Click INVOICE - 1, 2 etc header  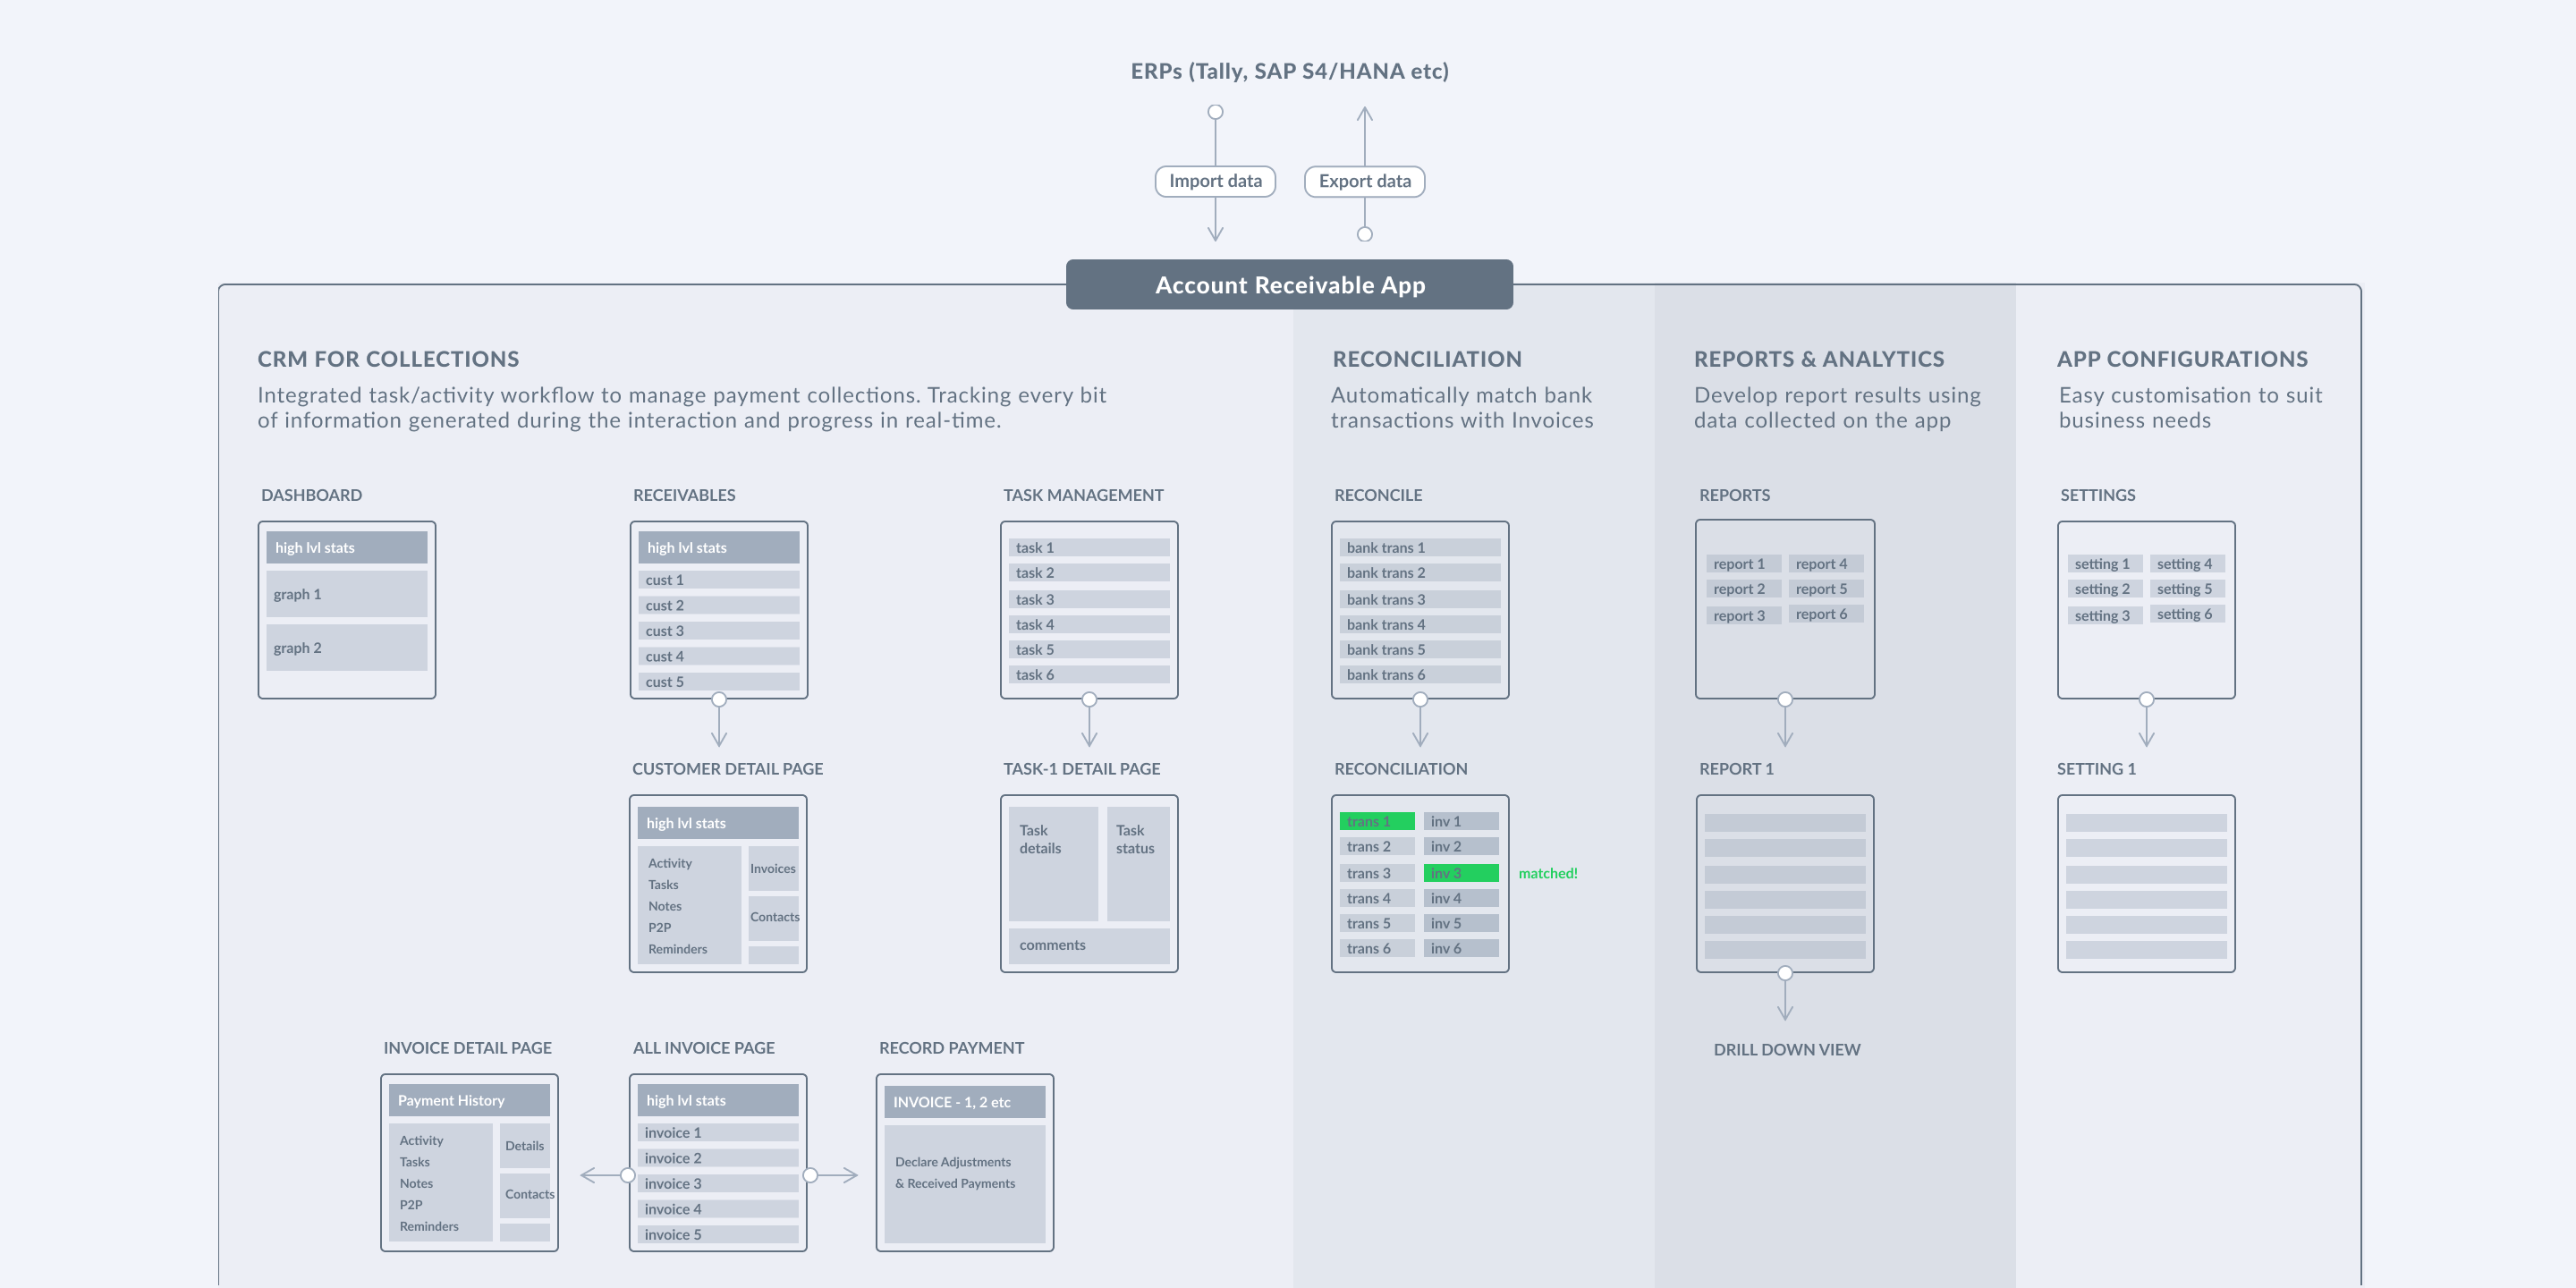click(x=965, y=1102)
